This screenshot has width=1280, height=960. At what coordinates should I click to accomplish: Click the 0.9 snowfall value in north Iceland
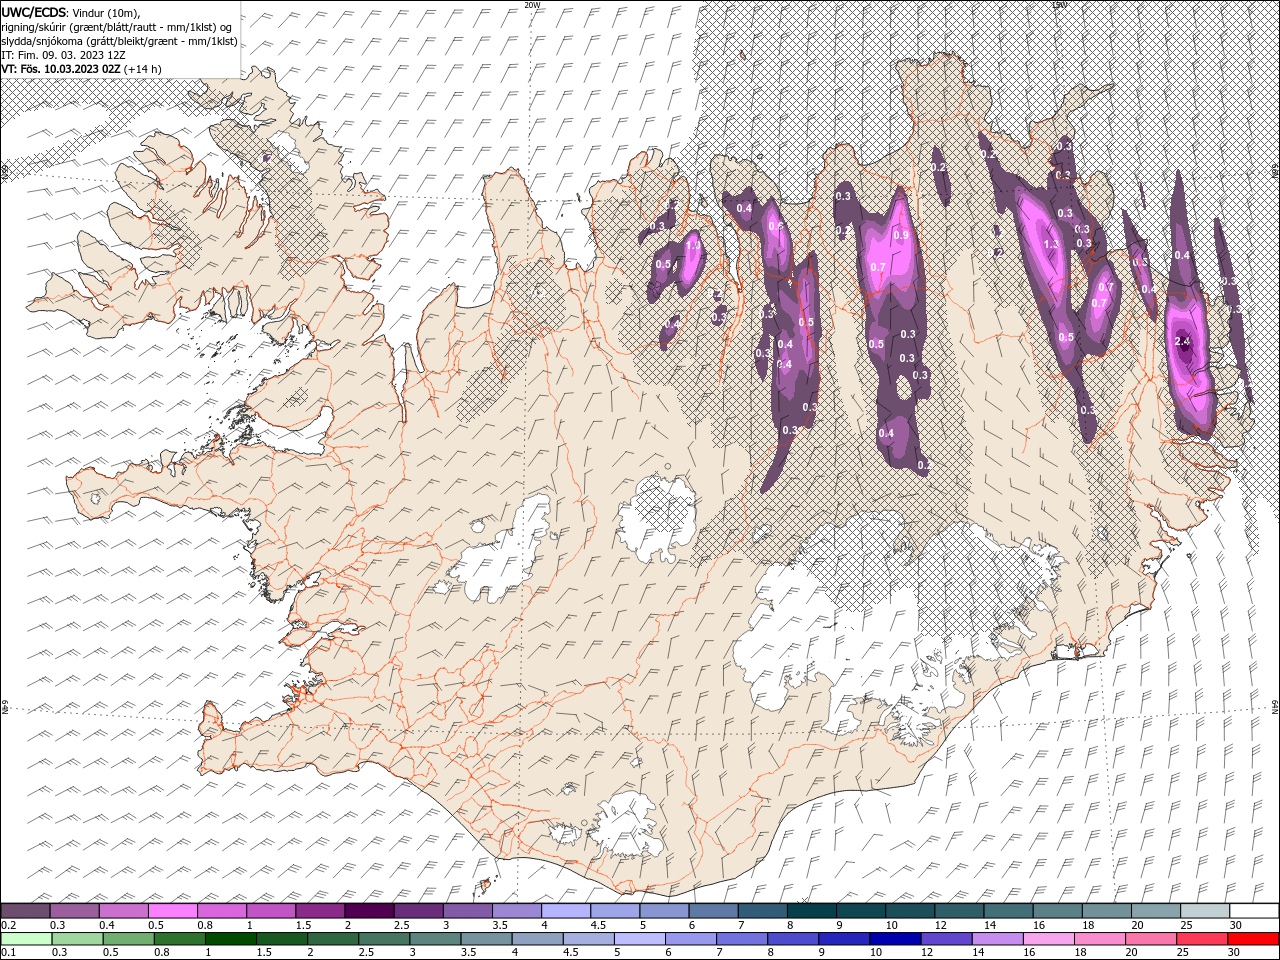[900, 236]
